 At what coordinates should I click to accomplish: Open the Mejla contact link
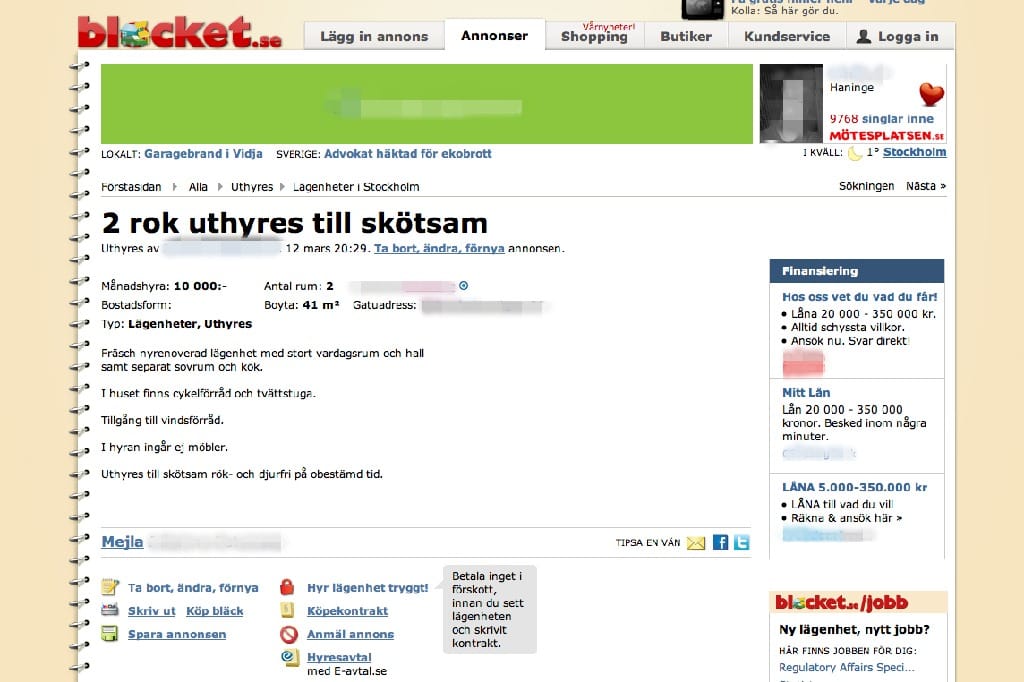pos(122,542)
